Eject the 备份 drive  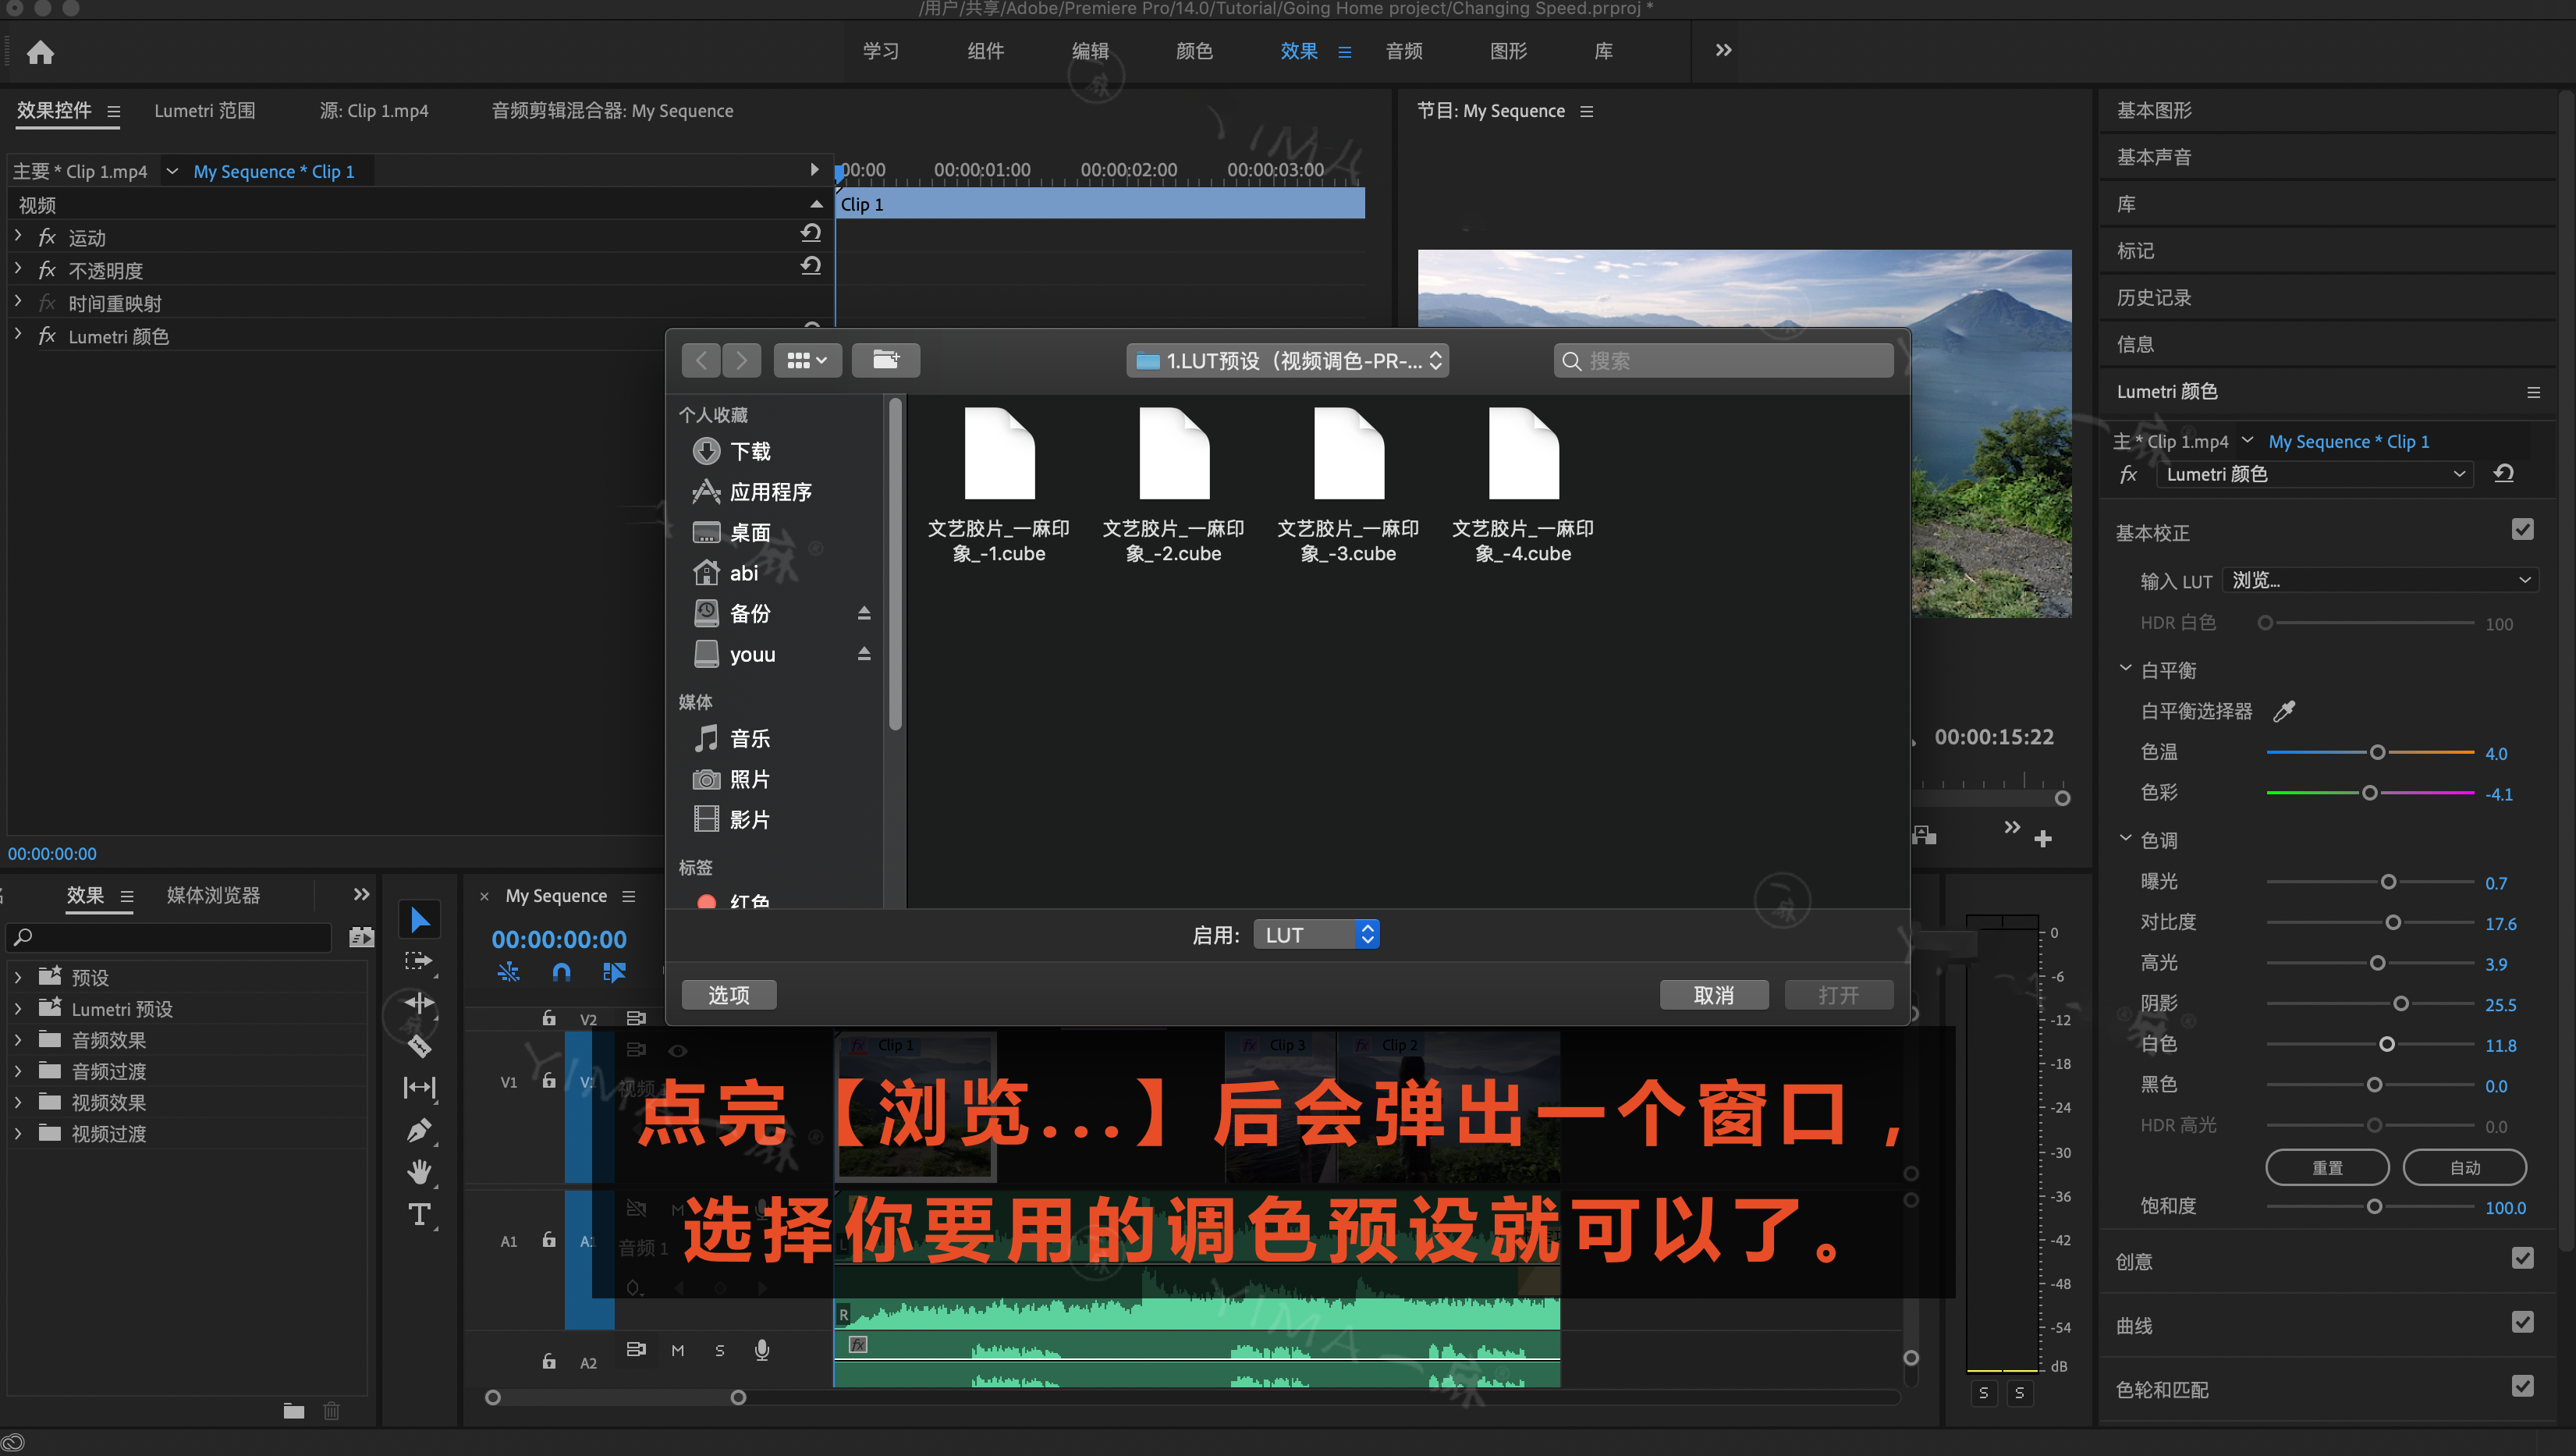coord(864,613)
